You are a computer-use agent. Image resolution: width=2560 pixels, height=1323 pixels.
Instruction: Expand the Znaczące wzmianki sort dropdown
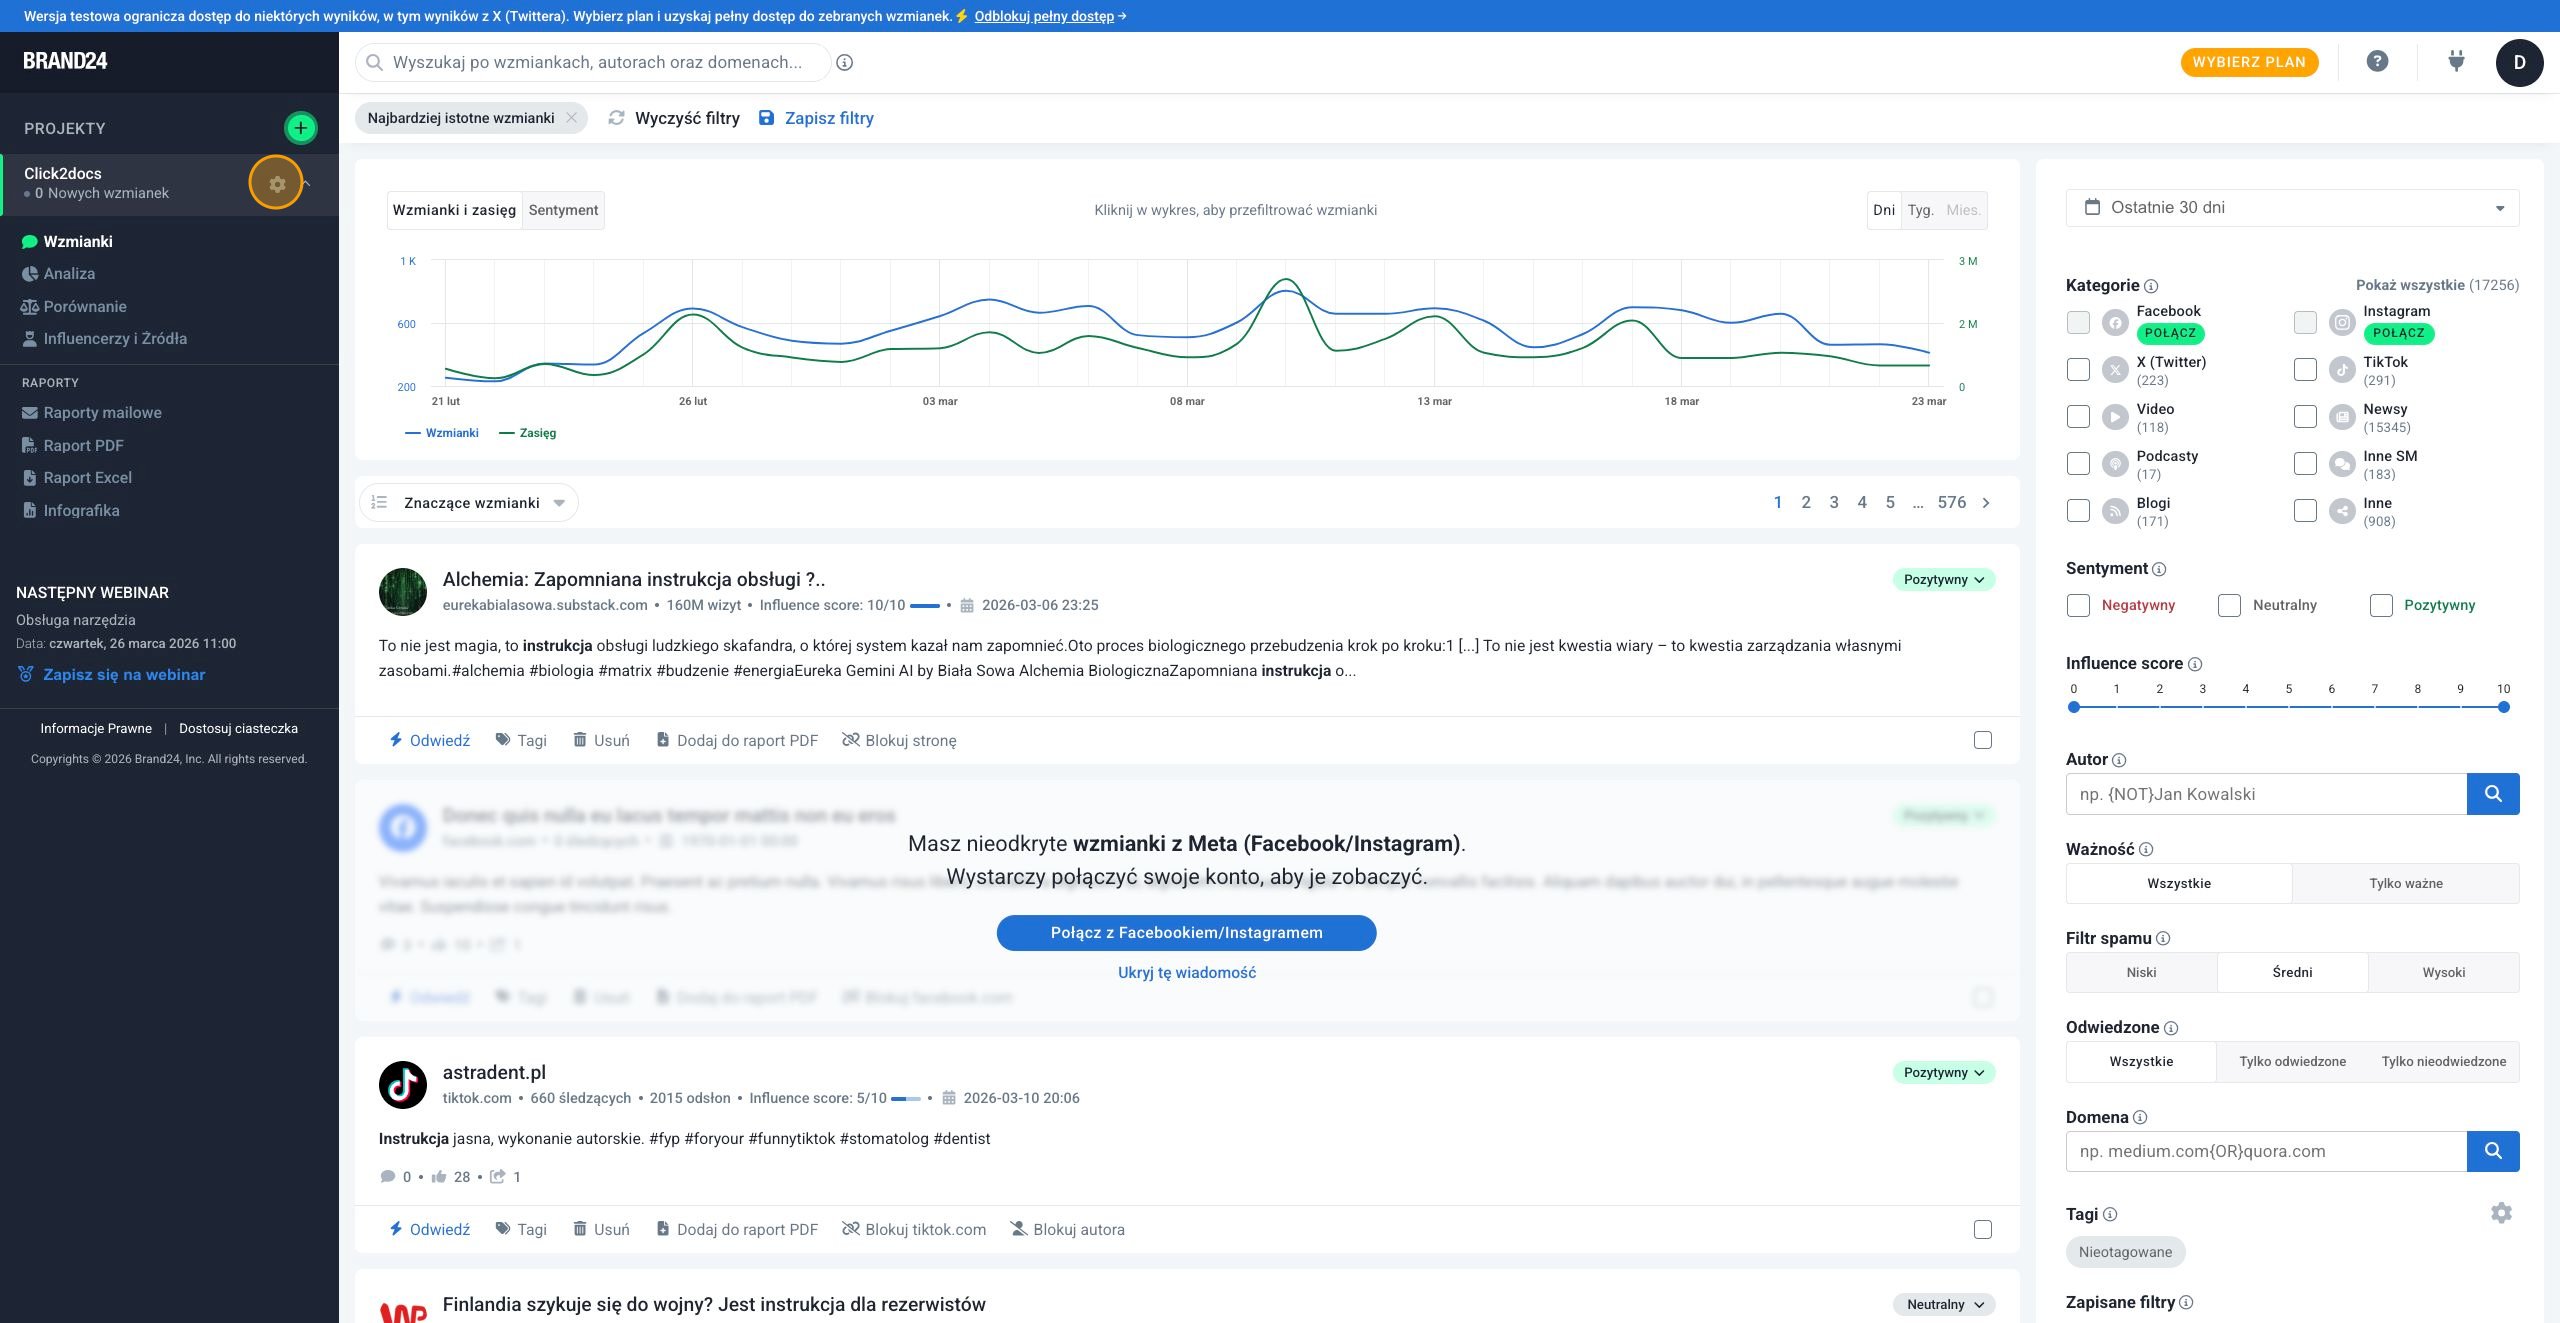(x=469, y=503)
